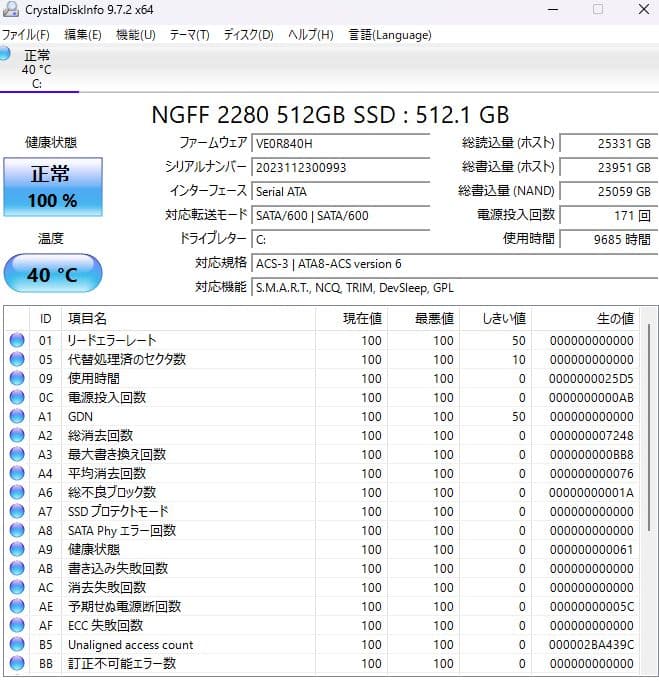
Task: Click the しきい値 column header
Action: 496,319
